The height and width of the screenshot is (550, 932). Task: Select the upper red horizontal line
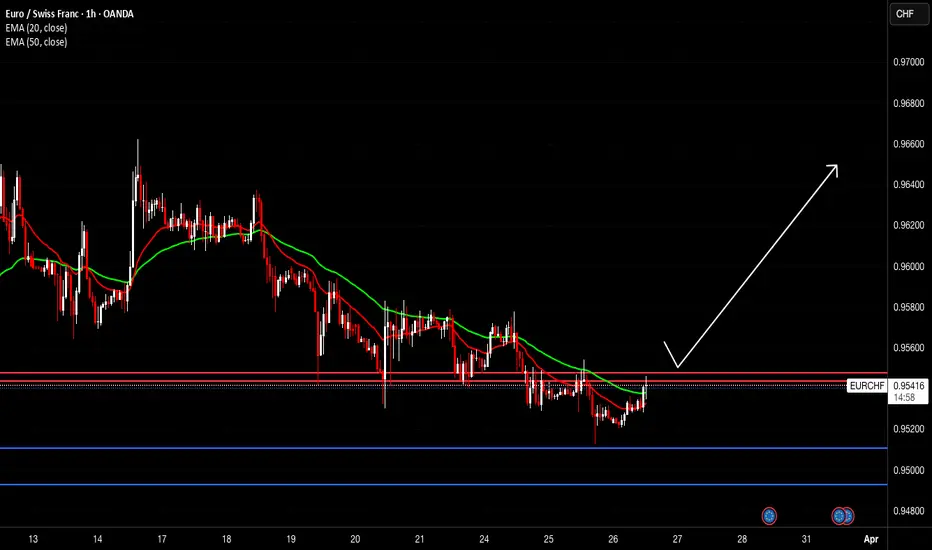[x=443, y=373]
